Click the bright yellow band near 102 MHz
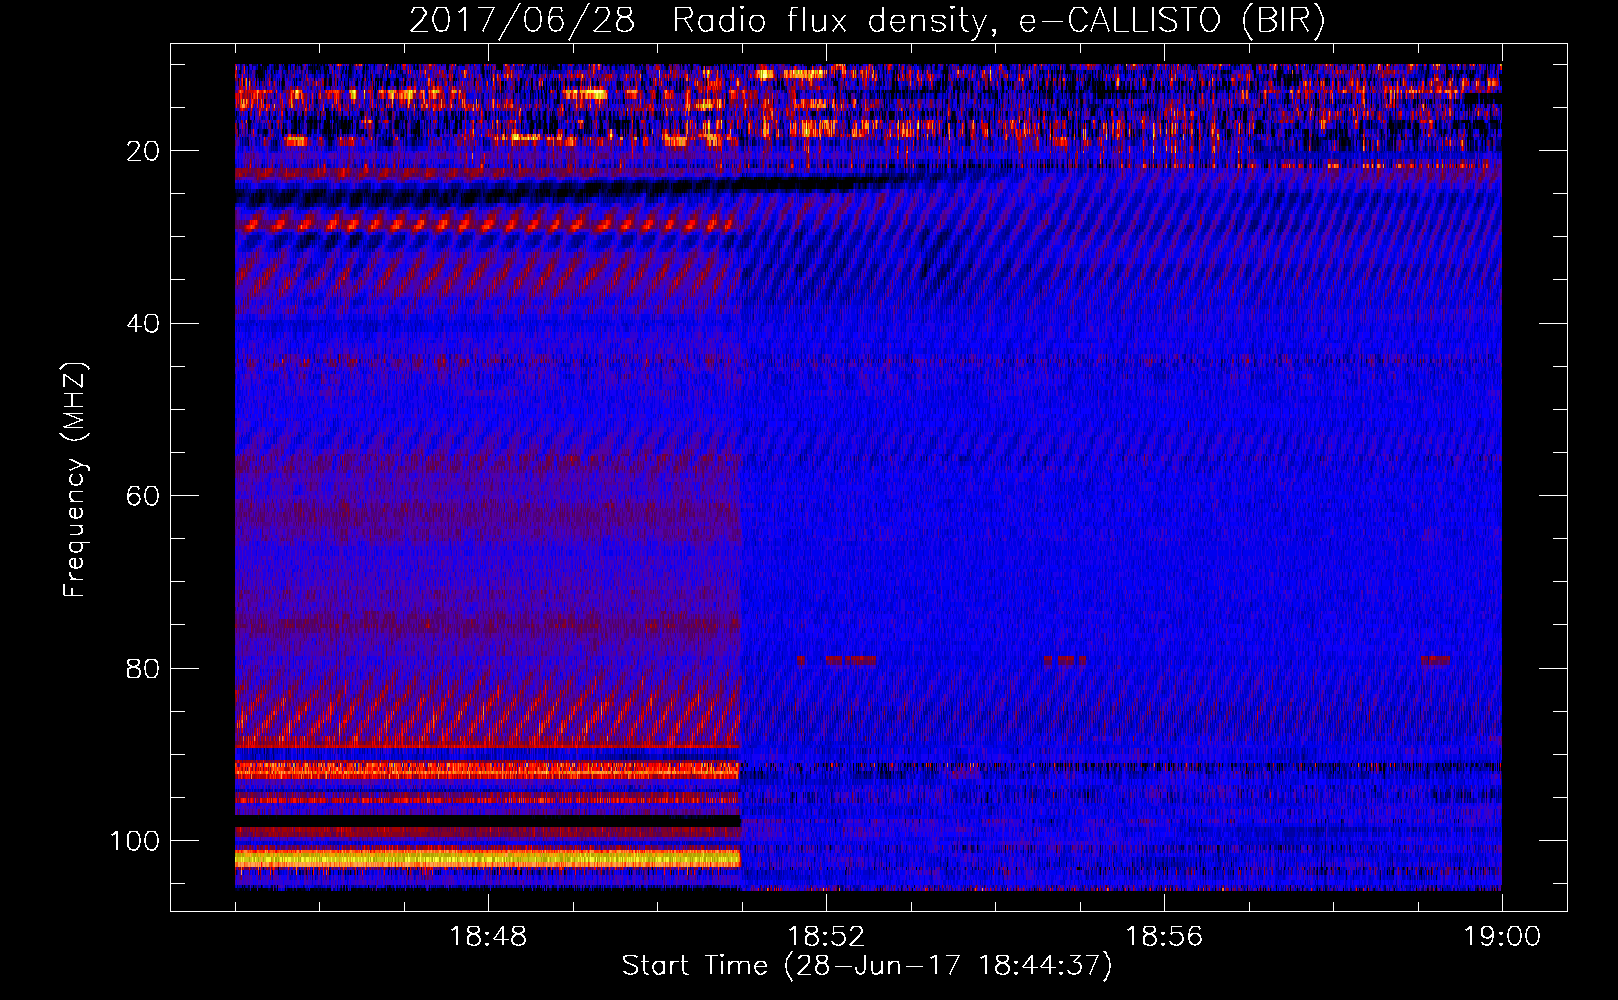The width and height of the screenshot is (1618, 1000). tap(487, 858)
